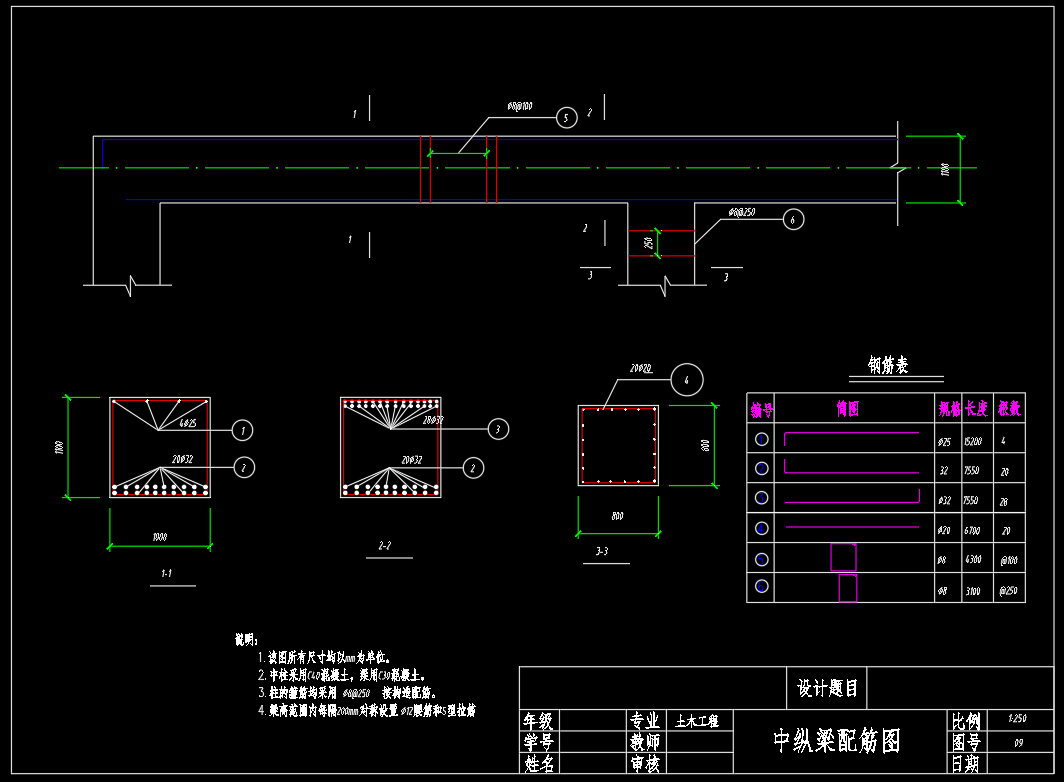The height and width of the screenshot is (782, 1064).
Task: Select the 2-2 section view label
Action: (x=384, y=546)
